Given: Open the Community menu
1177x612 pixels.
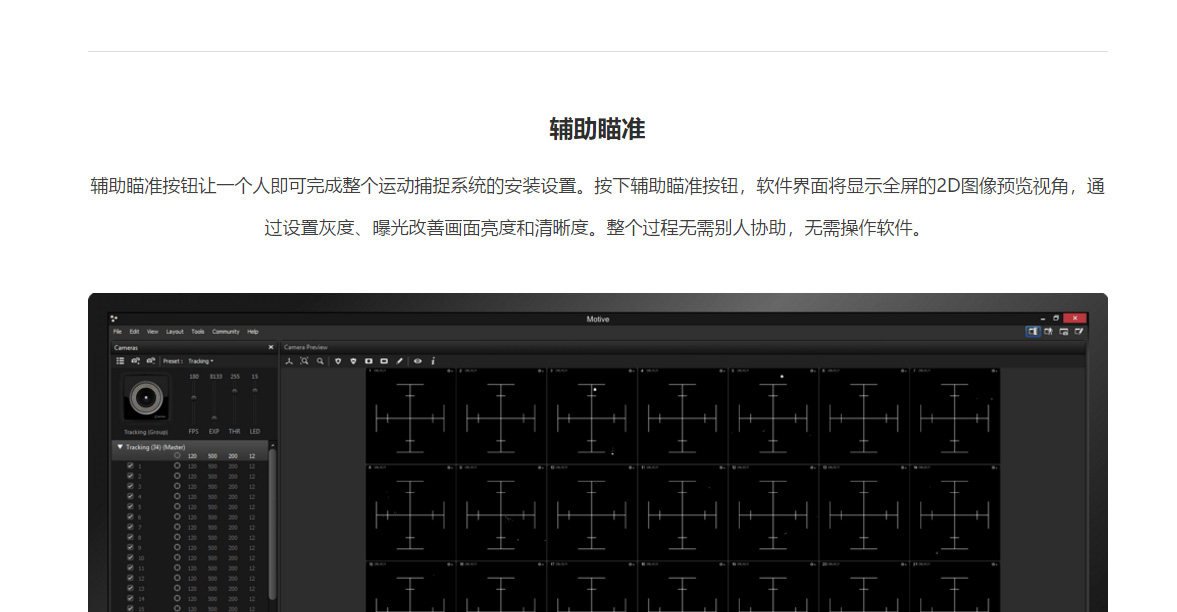Looking at the screenshot, I should tap(225, 331).
